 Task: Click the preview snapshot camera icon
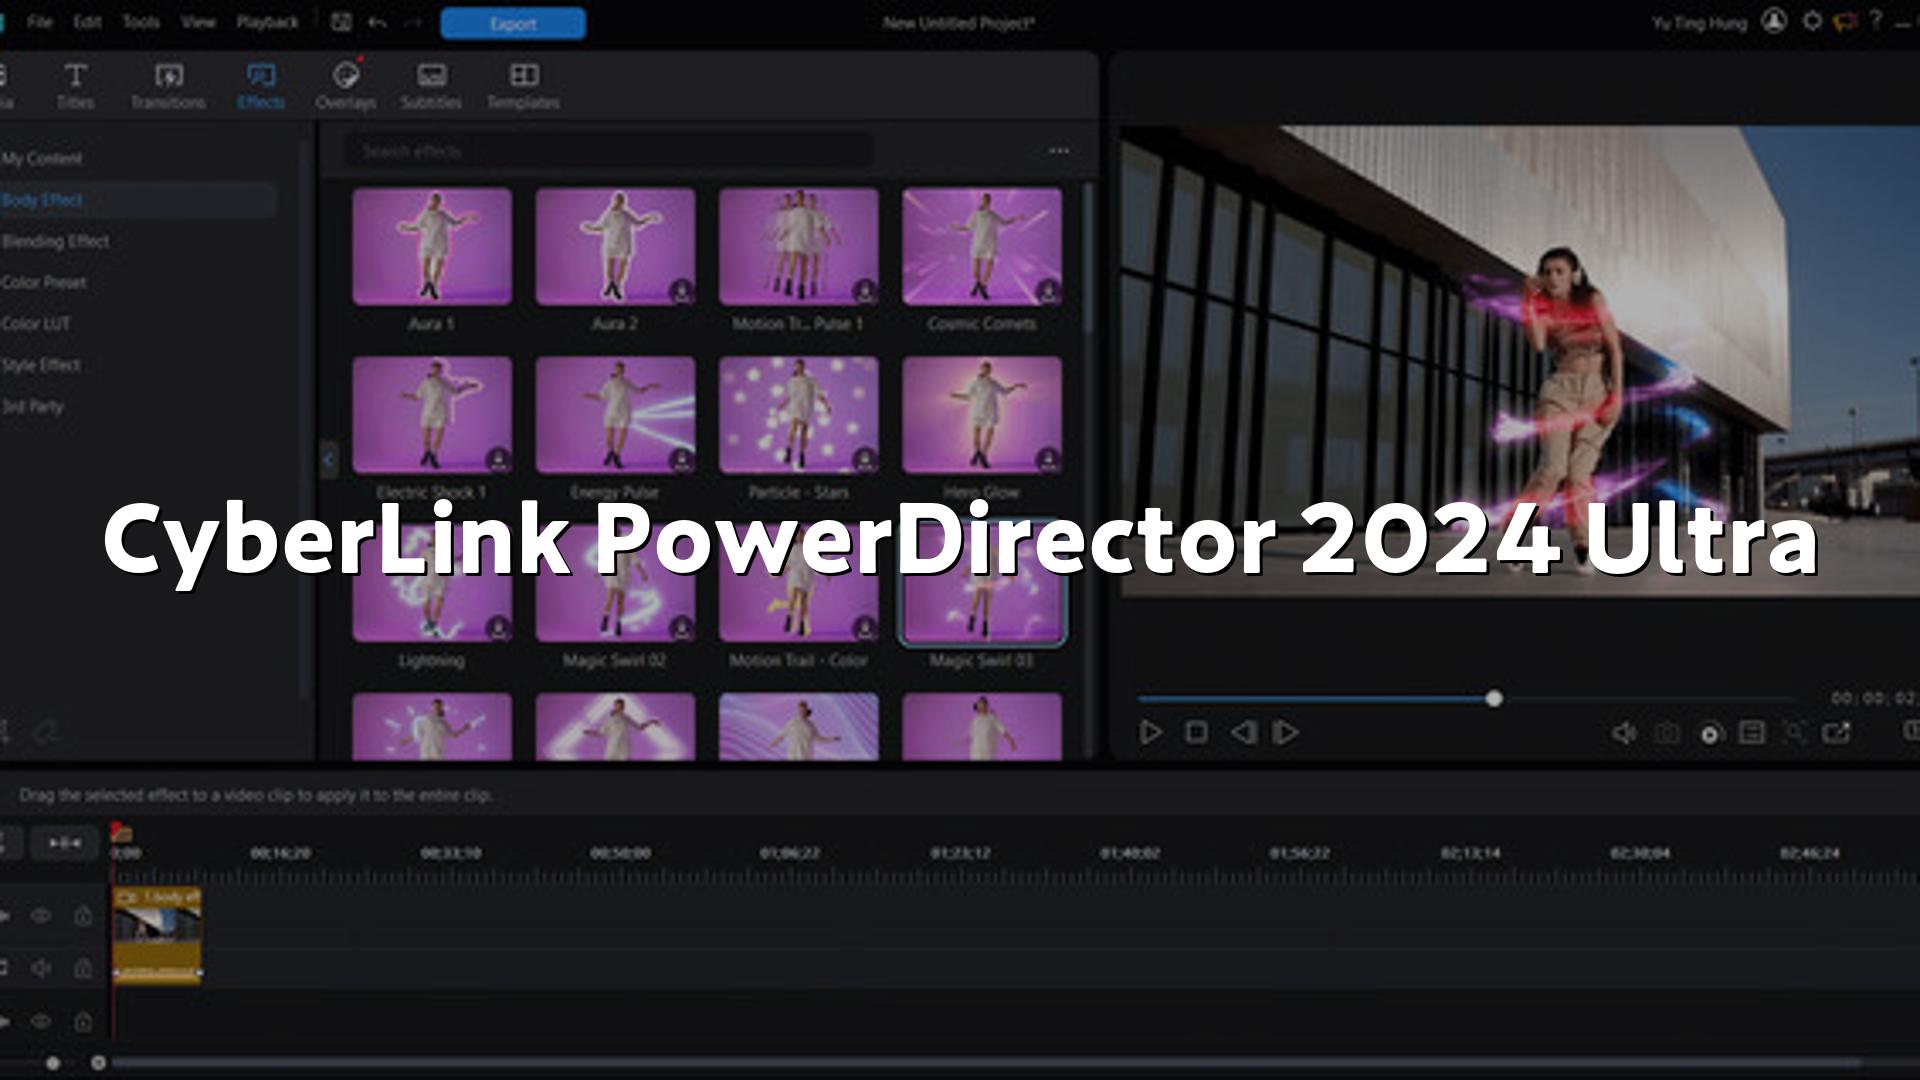click(x=1667, y=733)
